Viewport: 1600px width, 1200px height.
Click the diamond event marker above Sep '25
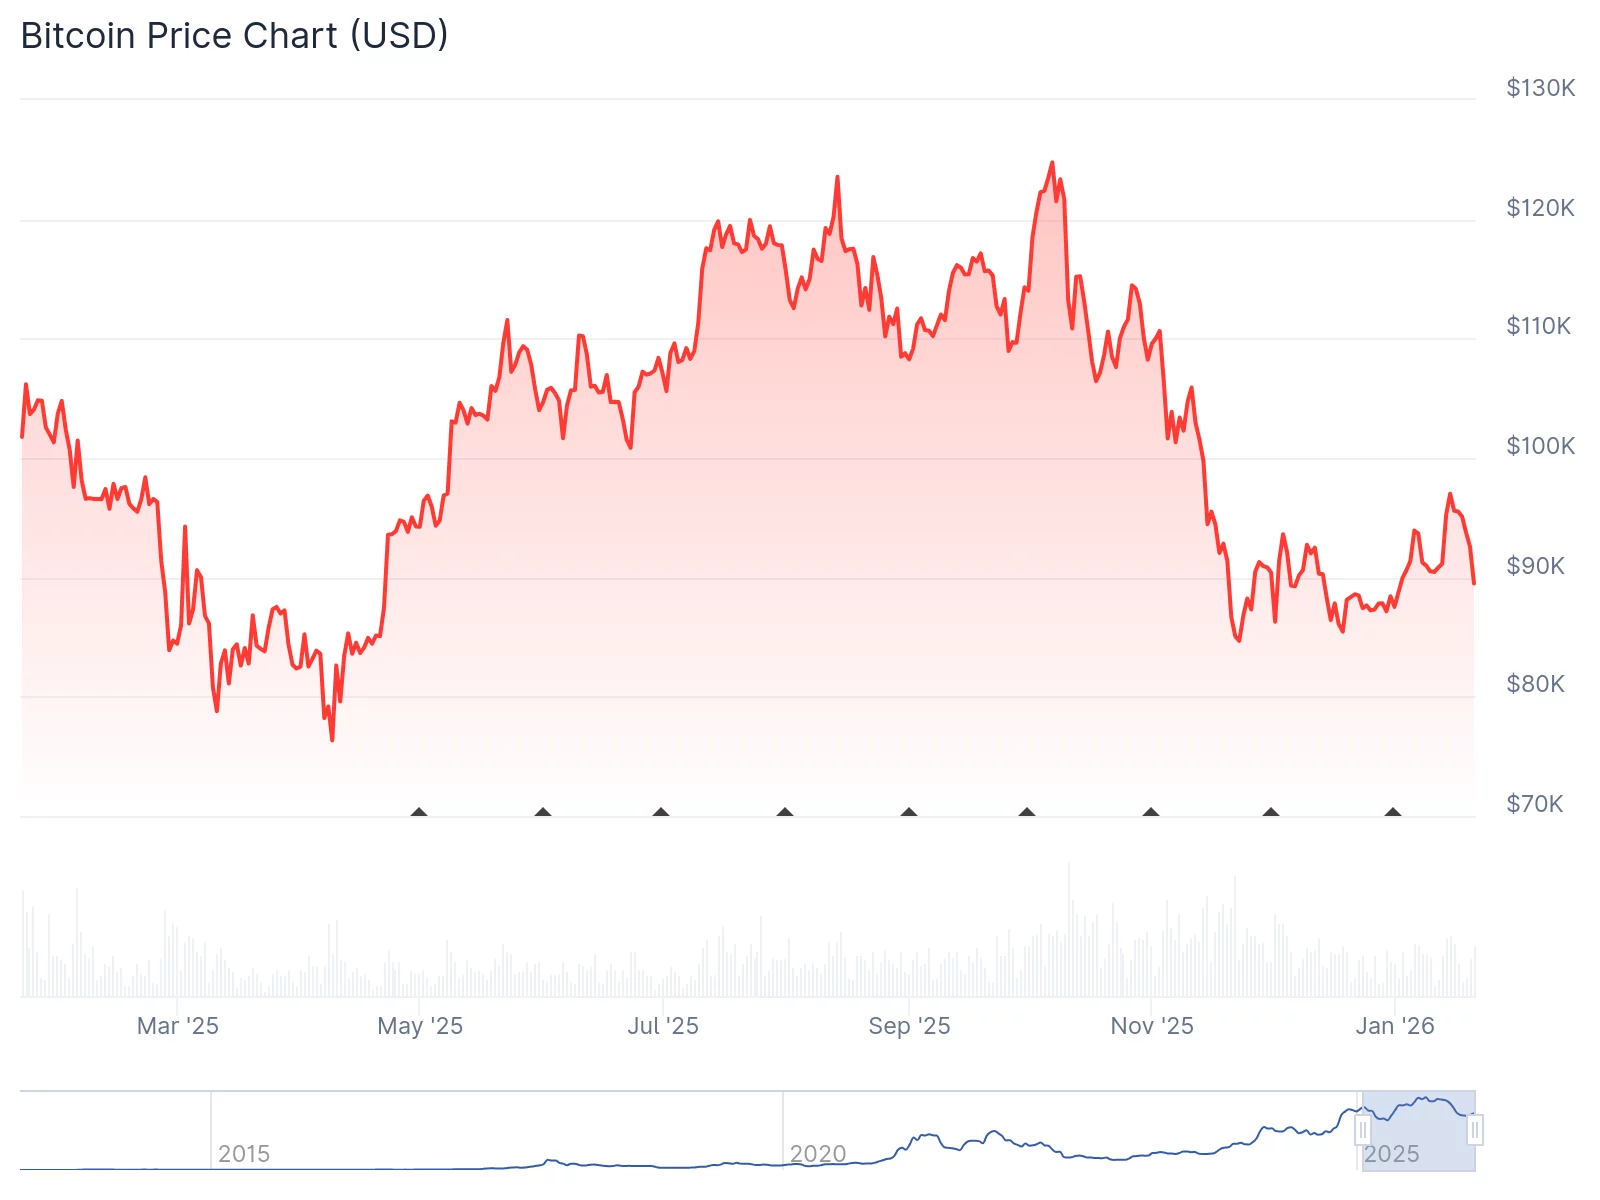point(909,812)
